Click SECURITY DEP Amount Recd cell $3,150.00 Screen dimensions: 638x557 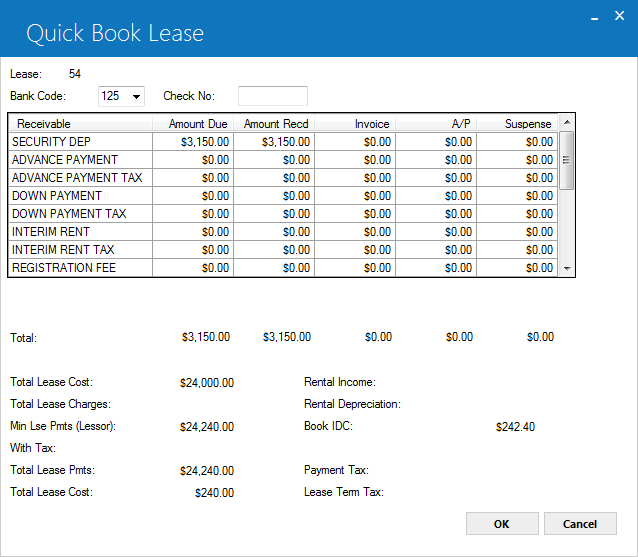coord(274,142)
